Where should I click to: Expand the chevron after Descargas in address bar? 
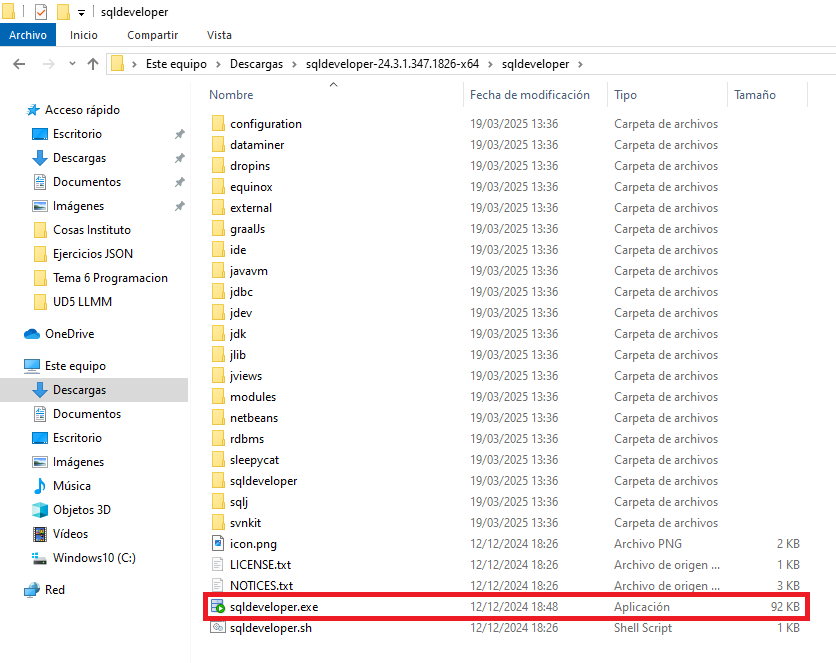[x=294, y=64]
